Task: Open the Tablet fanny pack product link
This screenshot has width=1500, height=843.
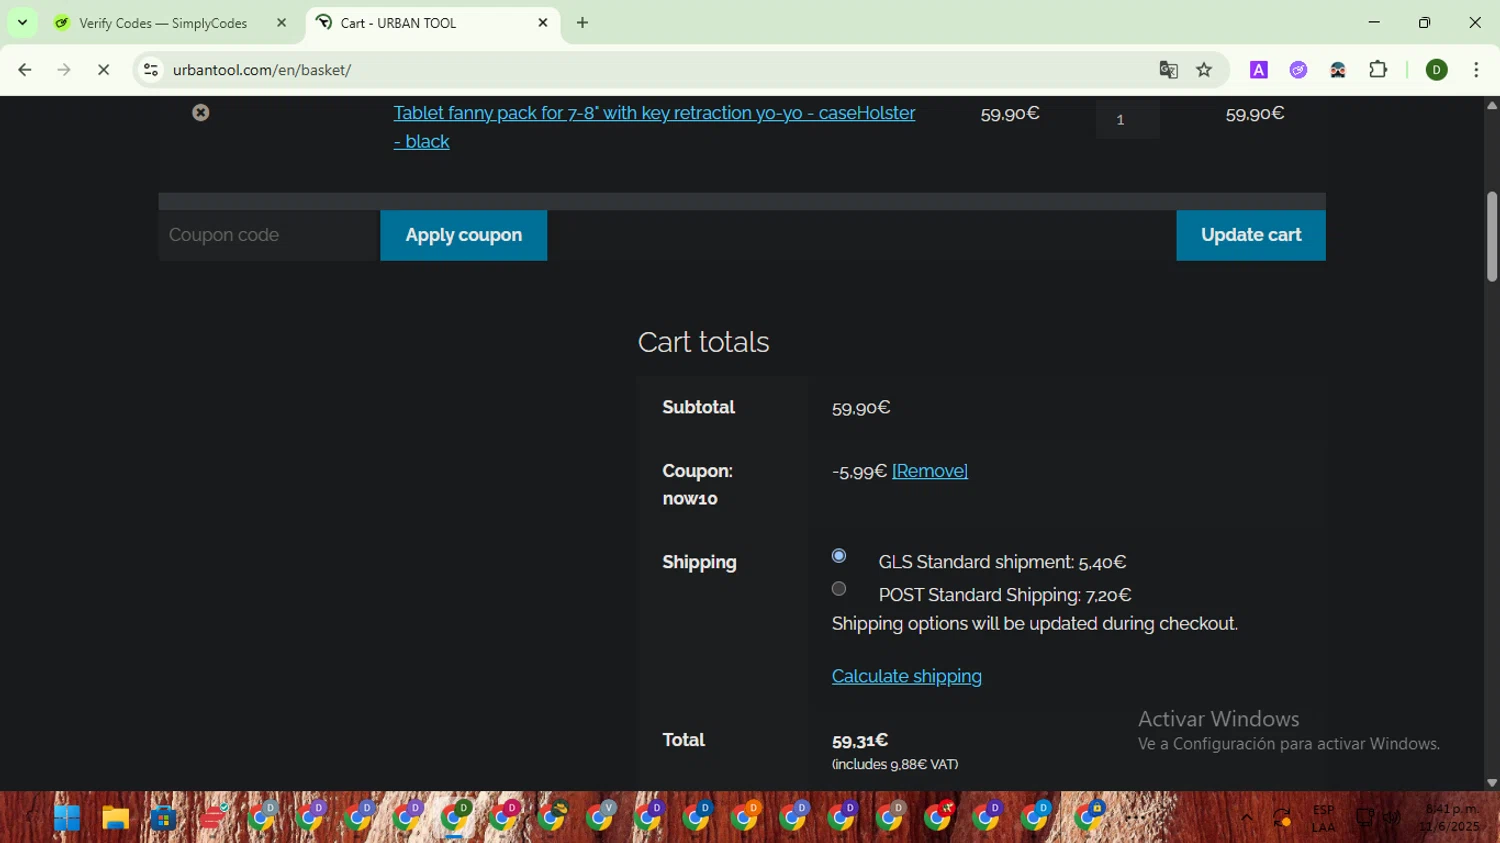Action: pos(654,127)
